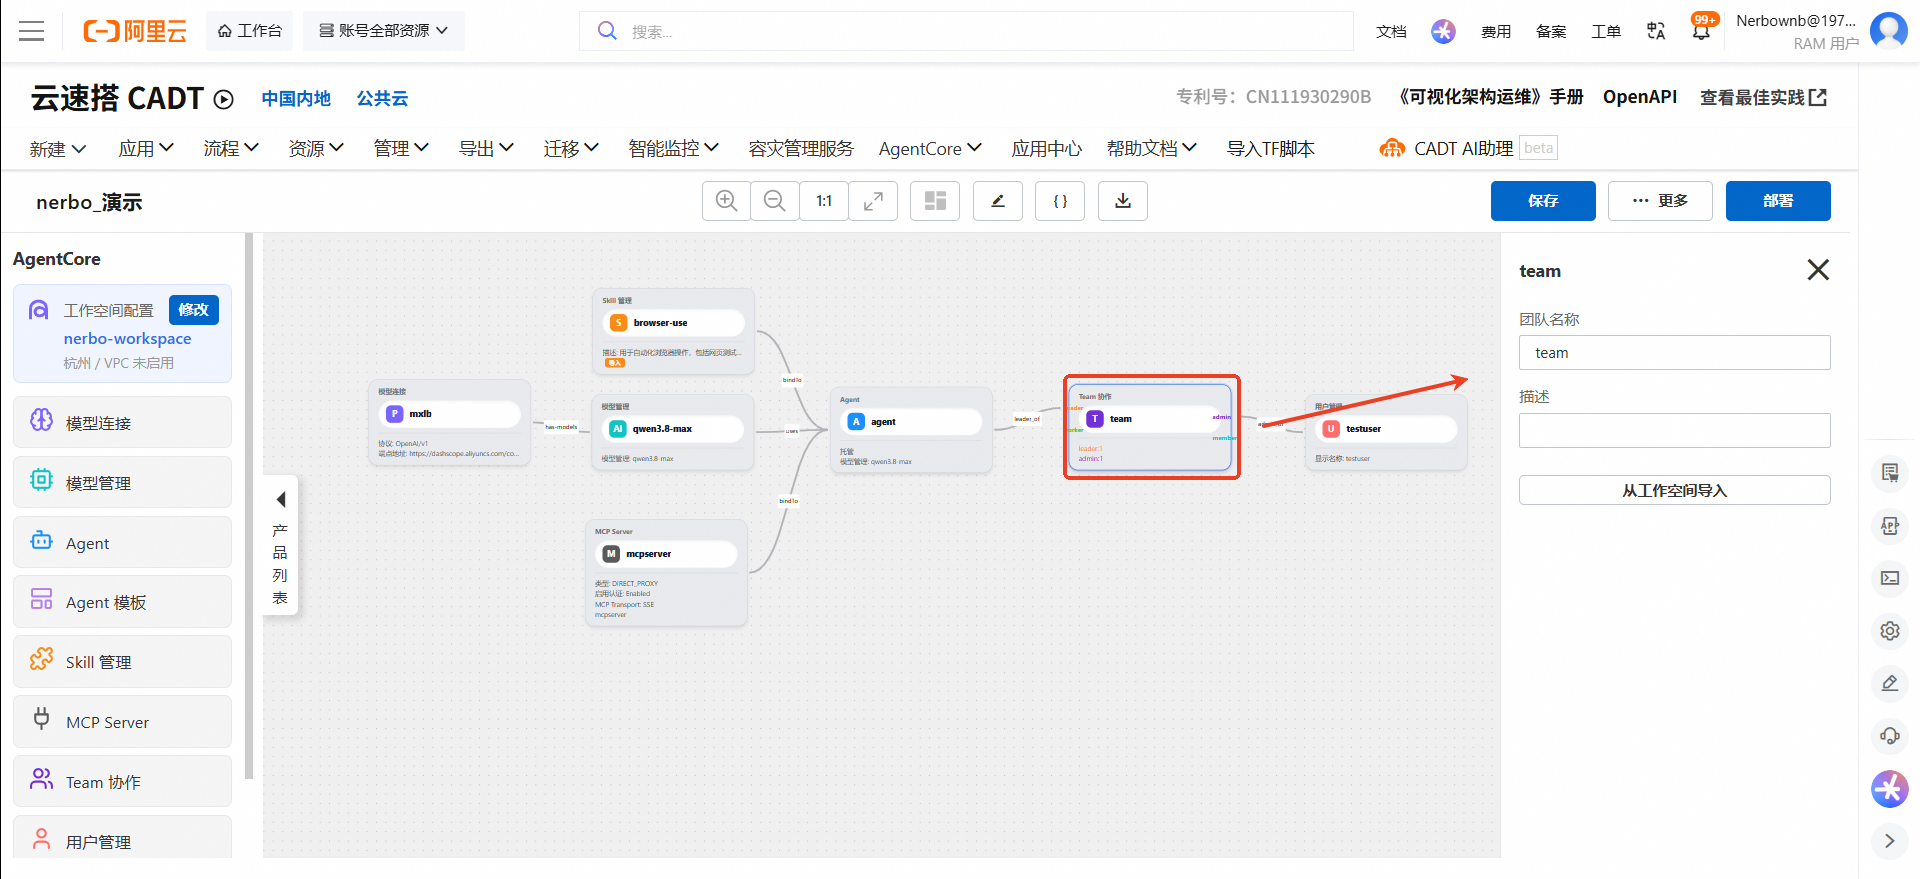Toggle fullscreen canvas view
This screenshot has height=879, width=1920.
pos(873,201)
